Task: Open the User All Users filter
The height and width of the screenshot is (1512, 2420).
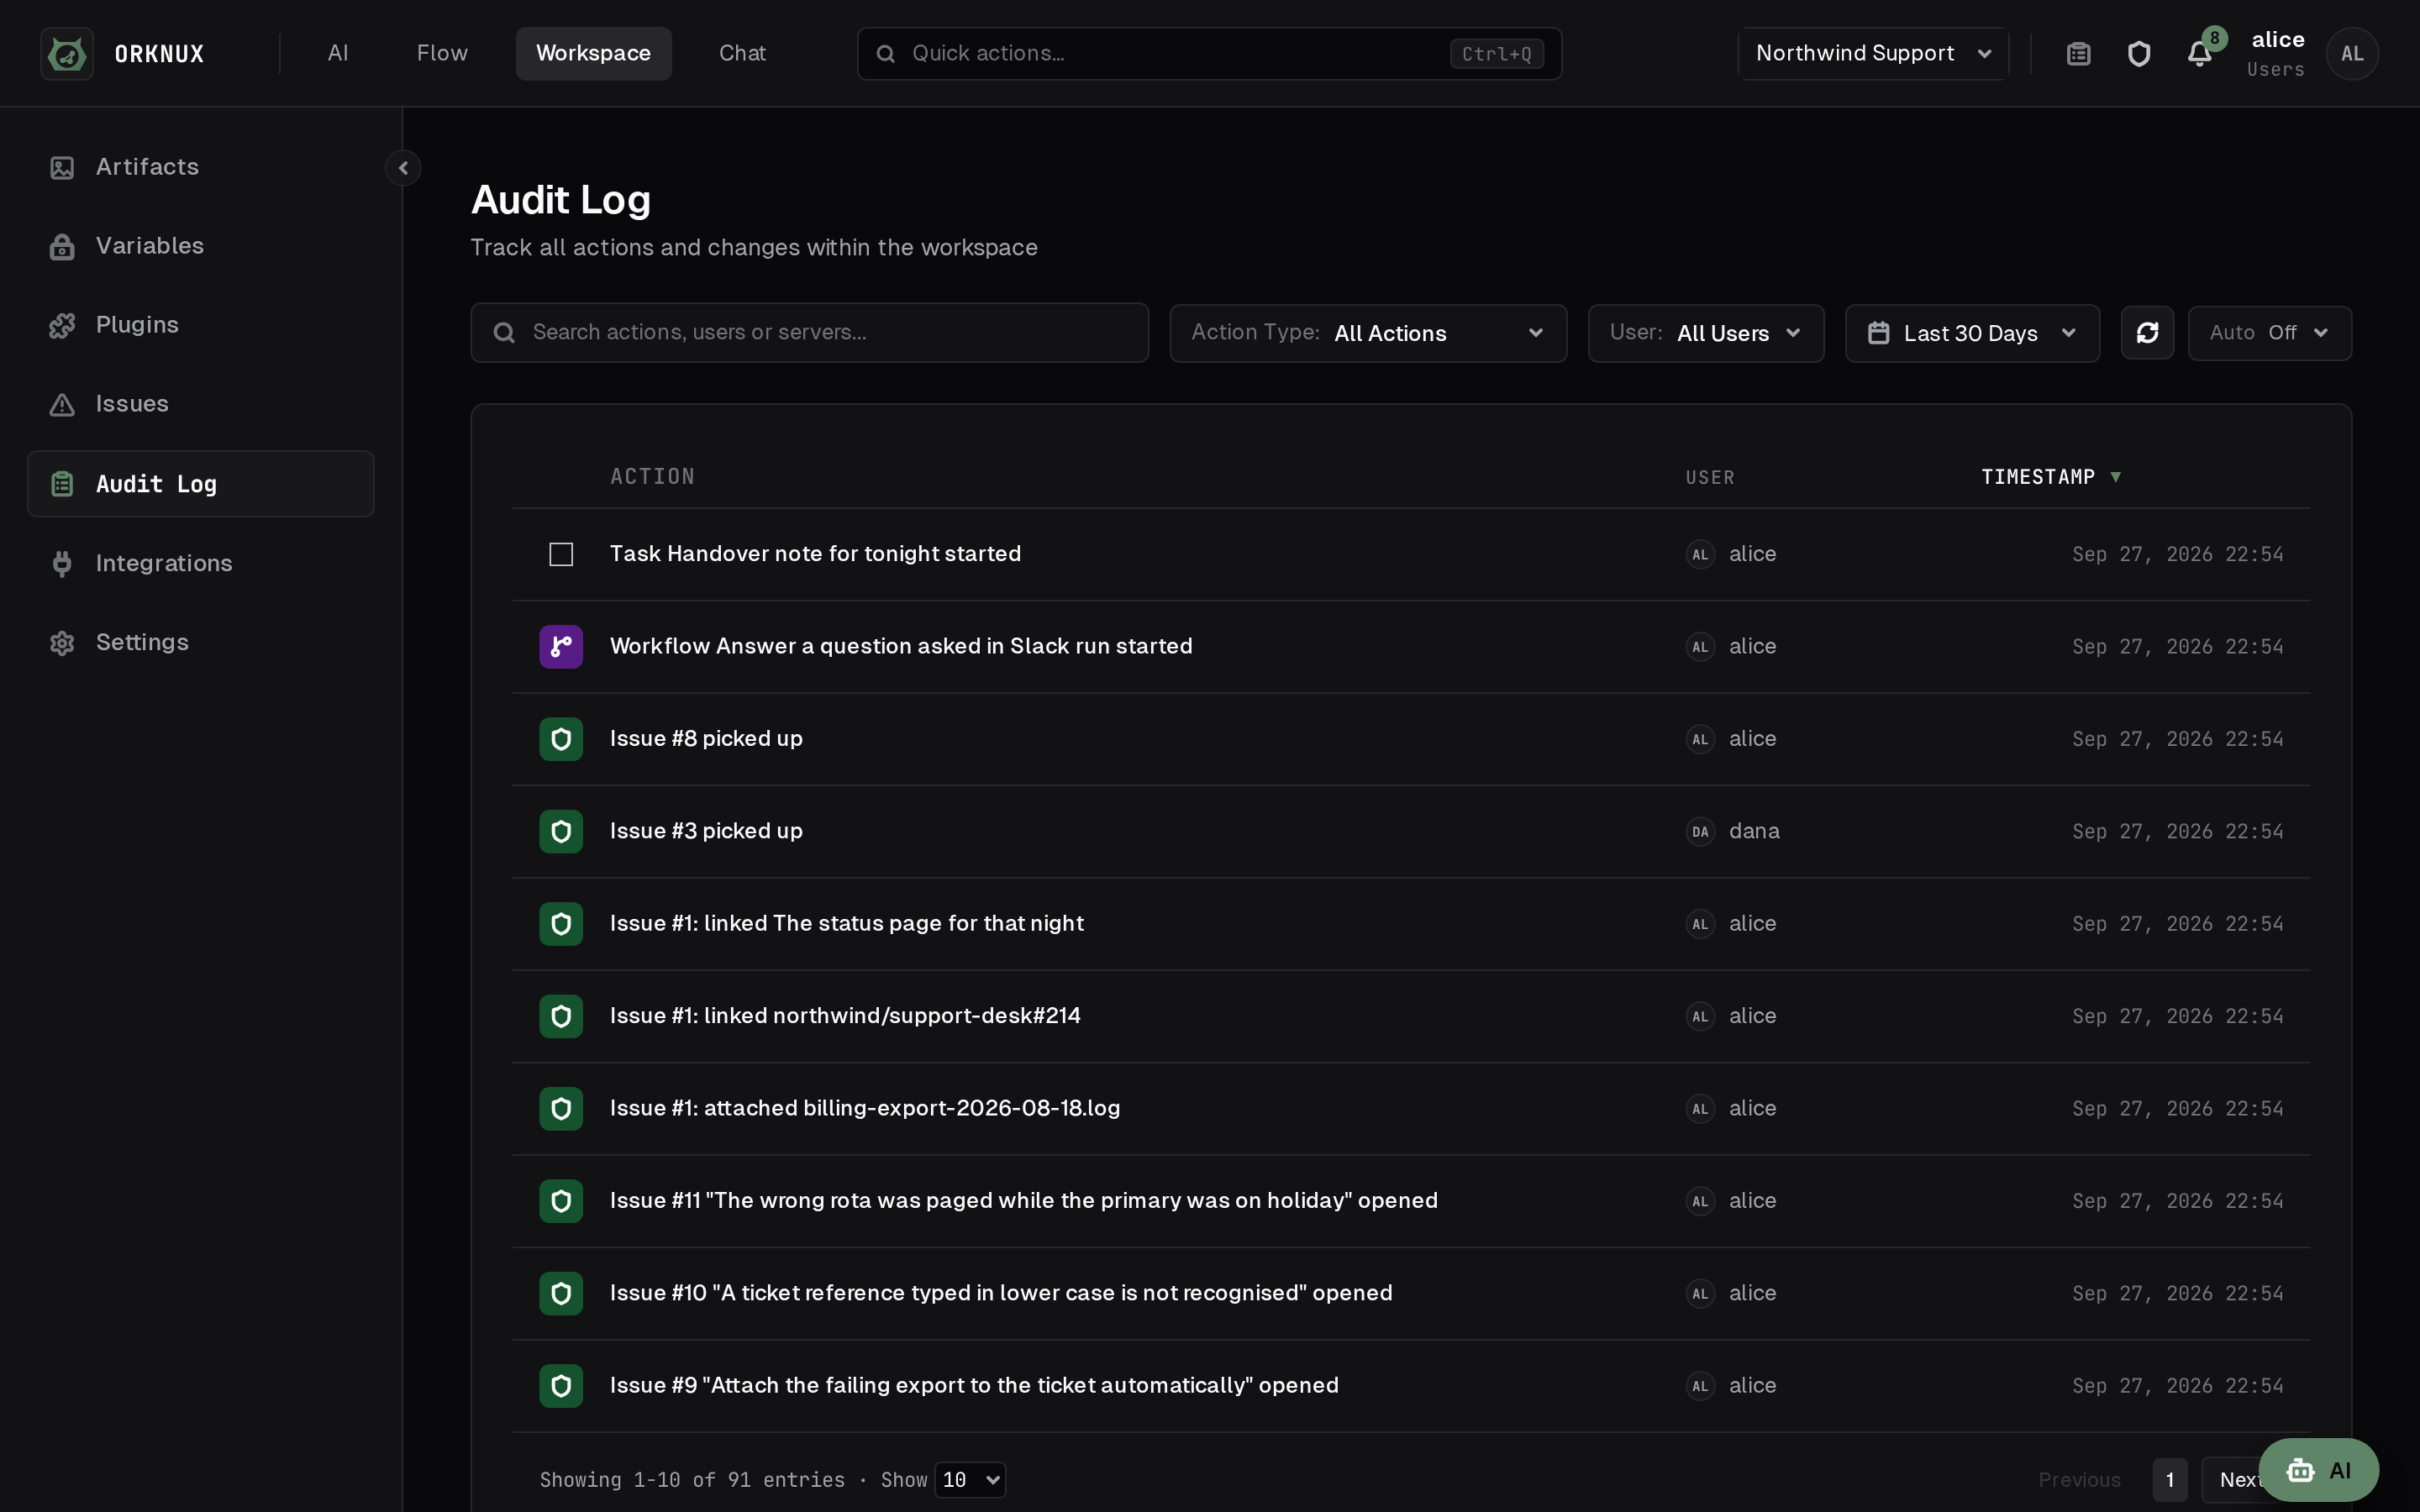Action: coord(1706,333)
